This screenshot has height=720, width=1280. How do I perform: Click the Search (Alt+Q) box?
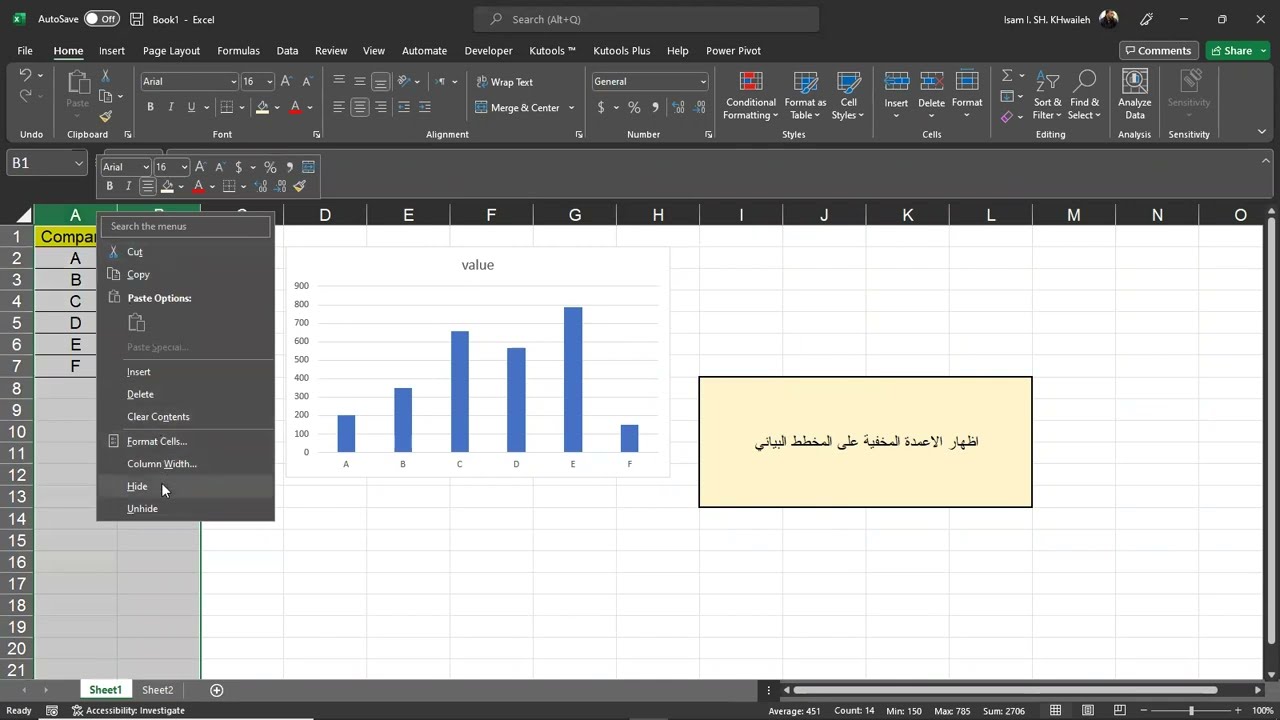click(x=646, y=19)
